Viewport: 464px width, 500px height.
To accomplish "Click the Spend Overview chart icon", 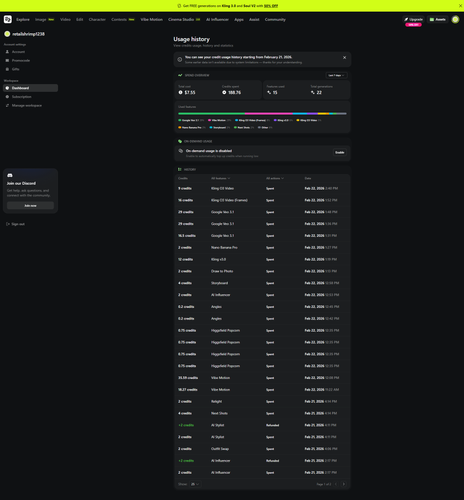I will (180, 75).
